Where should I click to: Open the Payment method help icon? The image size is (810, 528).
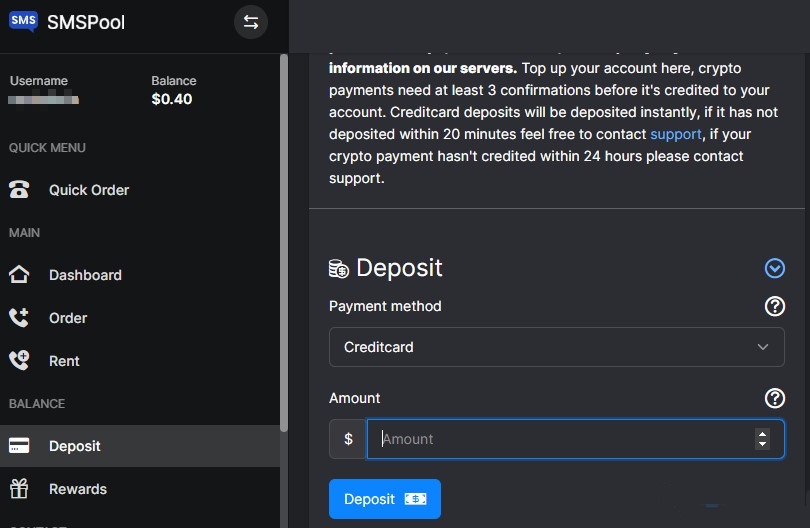774,306
